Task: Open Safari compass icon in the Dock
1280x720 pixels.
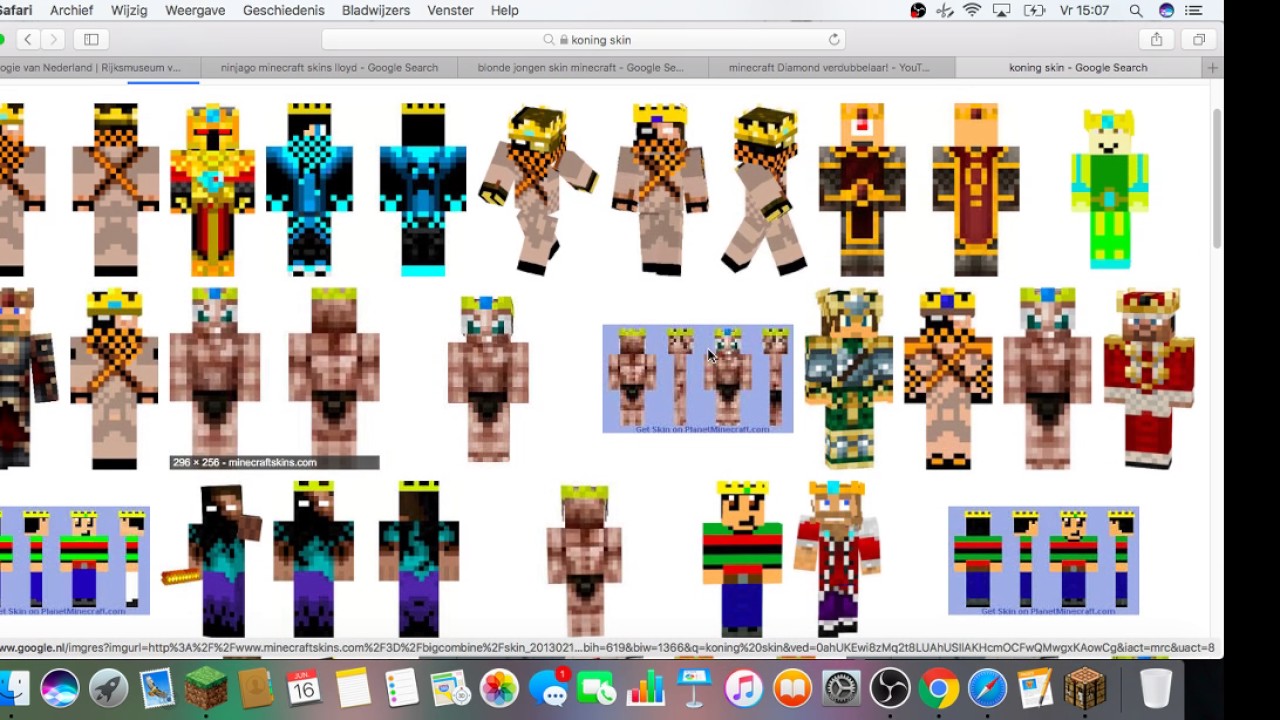Action: click(987, 688)
